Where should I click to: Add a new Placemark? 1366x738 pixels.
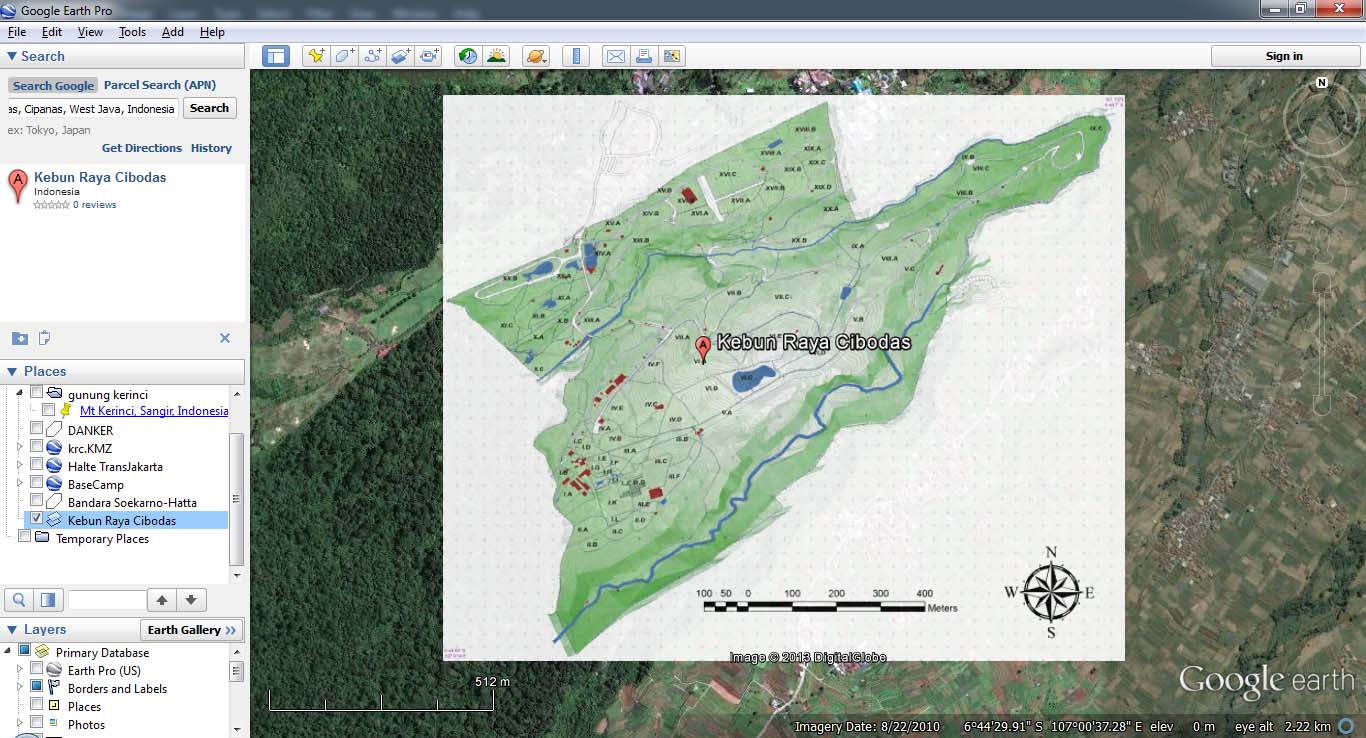click(x=314, y=56)
